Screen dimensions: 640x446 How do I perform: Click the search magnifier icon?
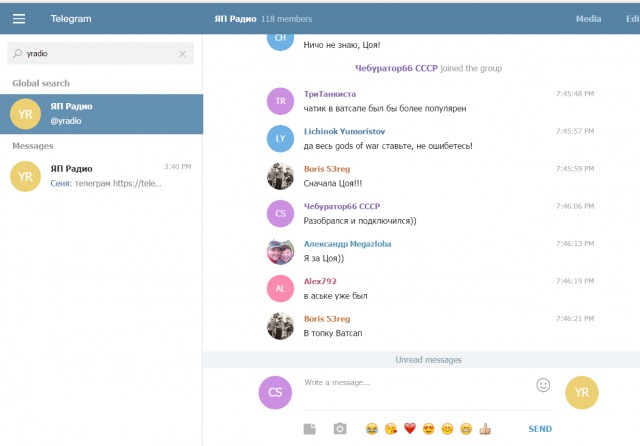(x=18, y=53)
